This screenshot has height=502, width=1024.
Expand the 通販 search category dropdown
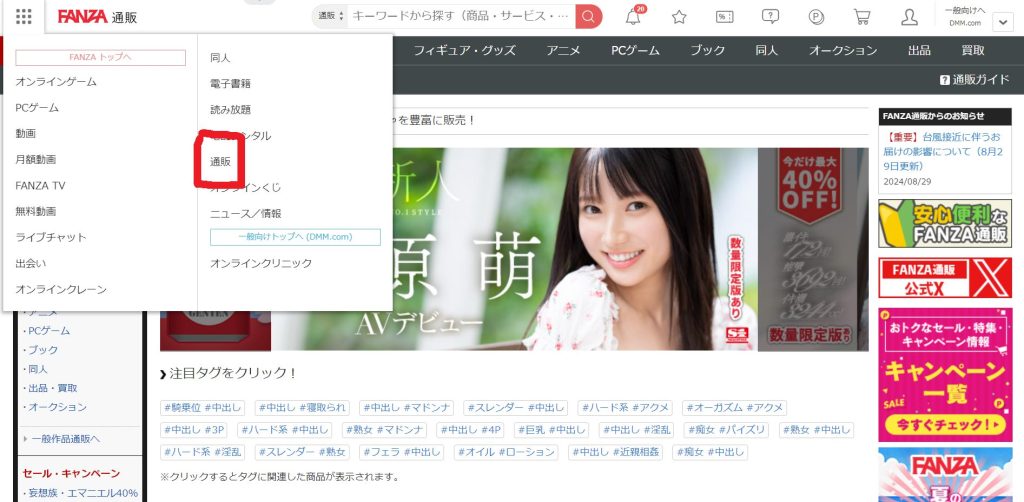coord(329,17)
